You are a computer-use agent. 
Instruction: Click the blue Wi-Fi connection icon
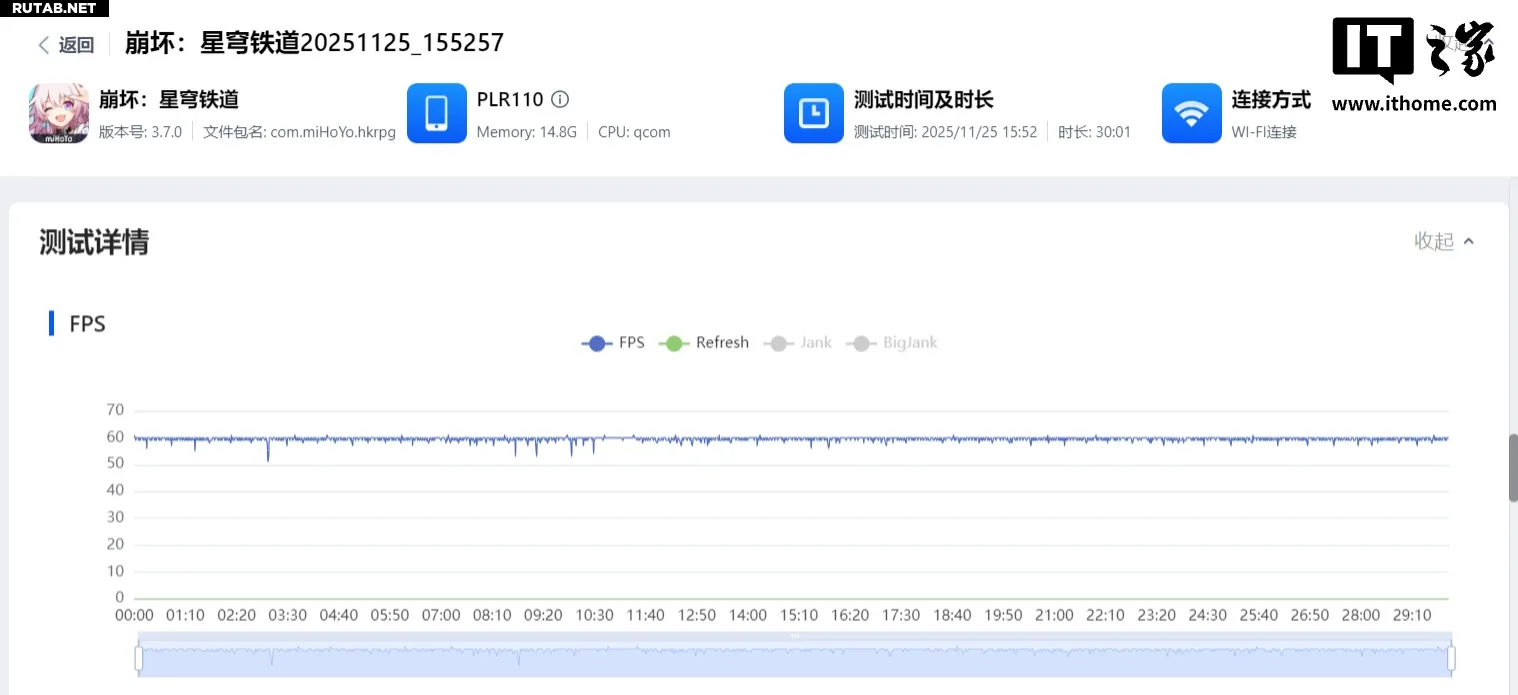click(x=1191, y=113)
